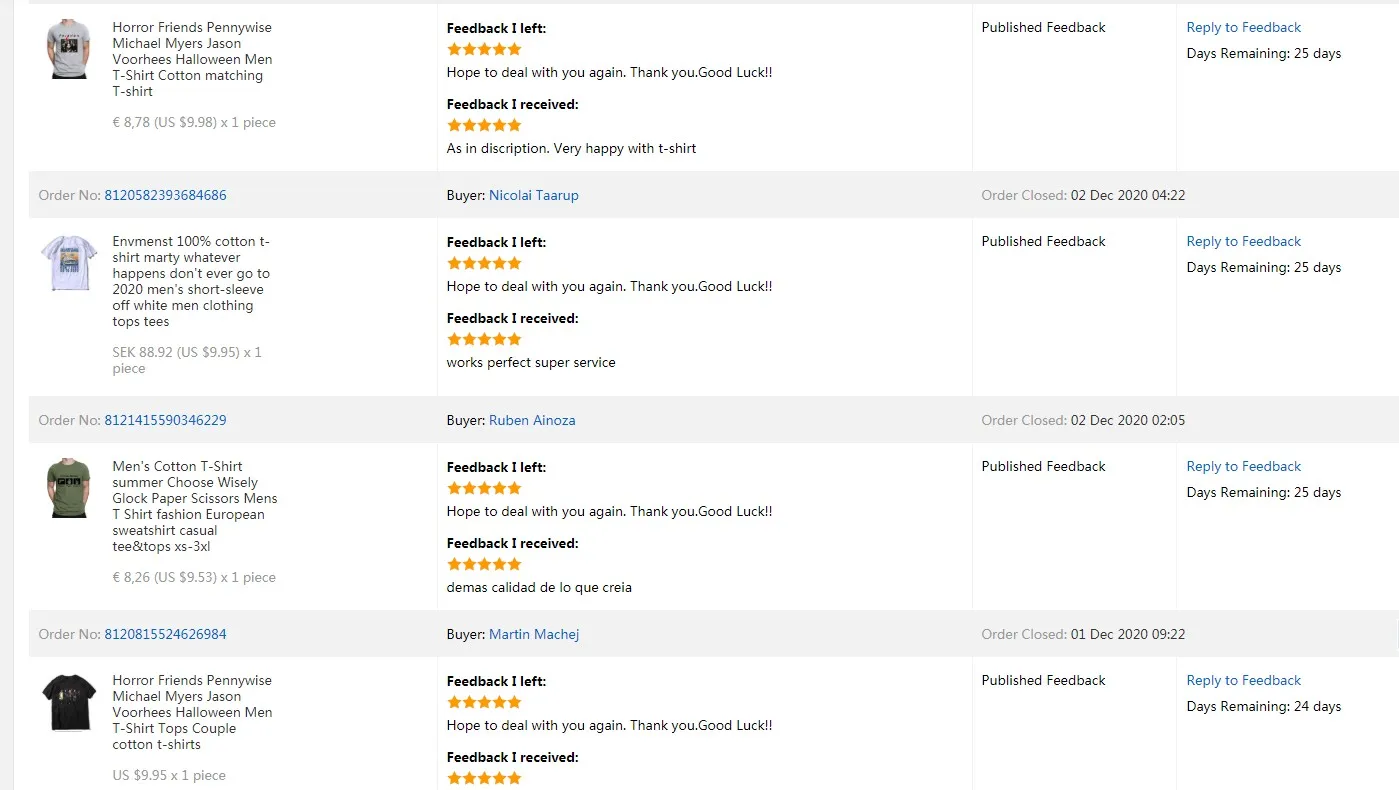Click star rating above 'demas calidad' comment
Image resolution: width=1399 pixels, height=790 pixels.
[484, 564]
